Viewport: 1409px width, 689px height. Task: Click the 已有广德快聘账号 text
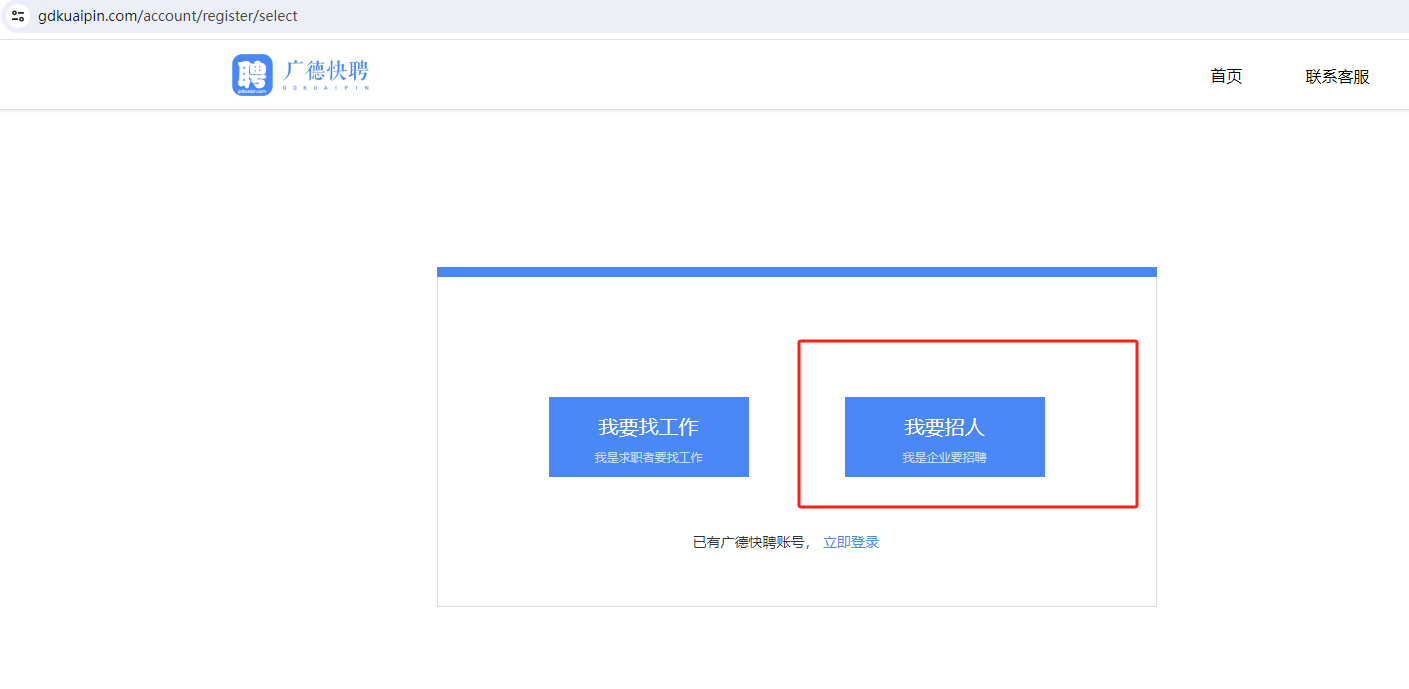(749, 542)
